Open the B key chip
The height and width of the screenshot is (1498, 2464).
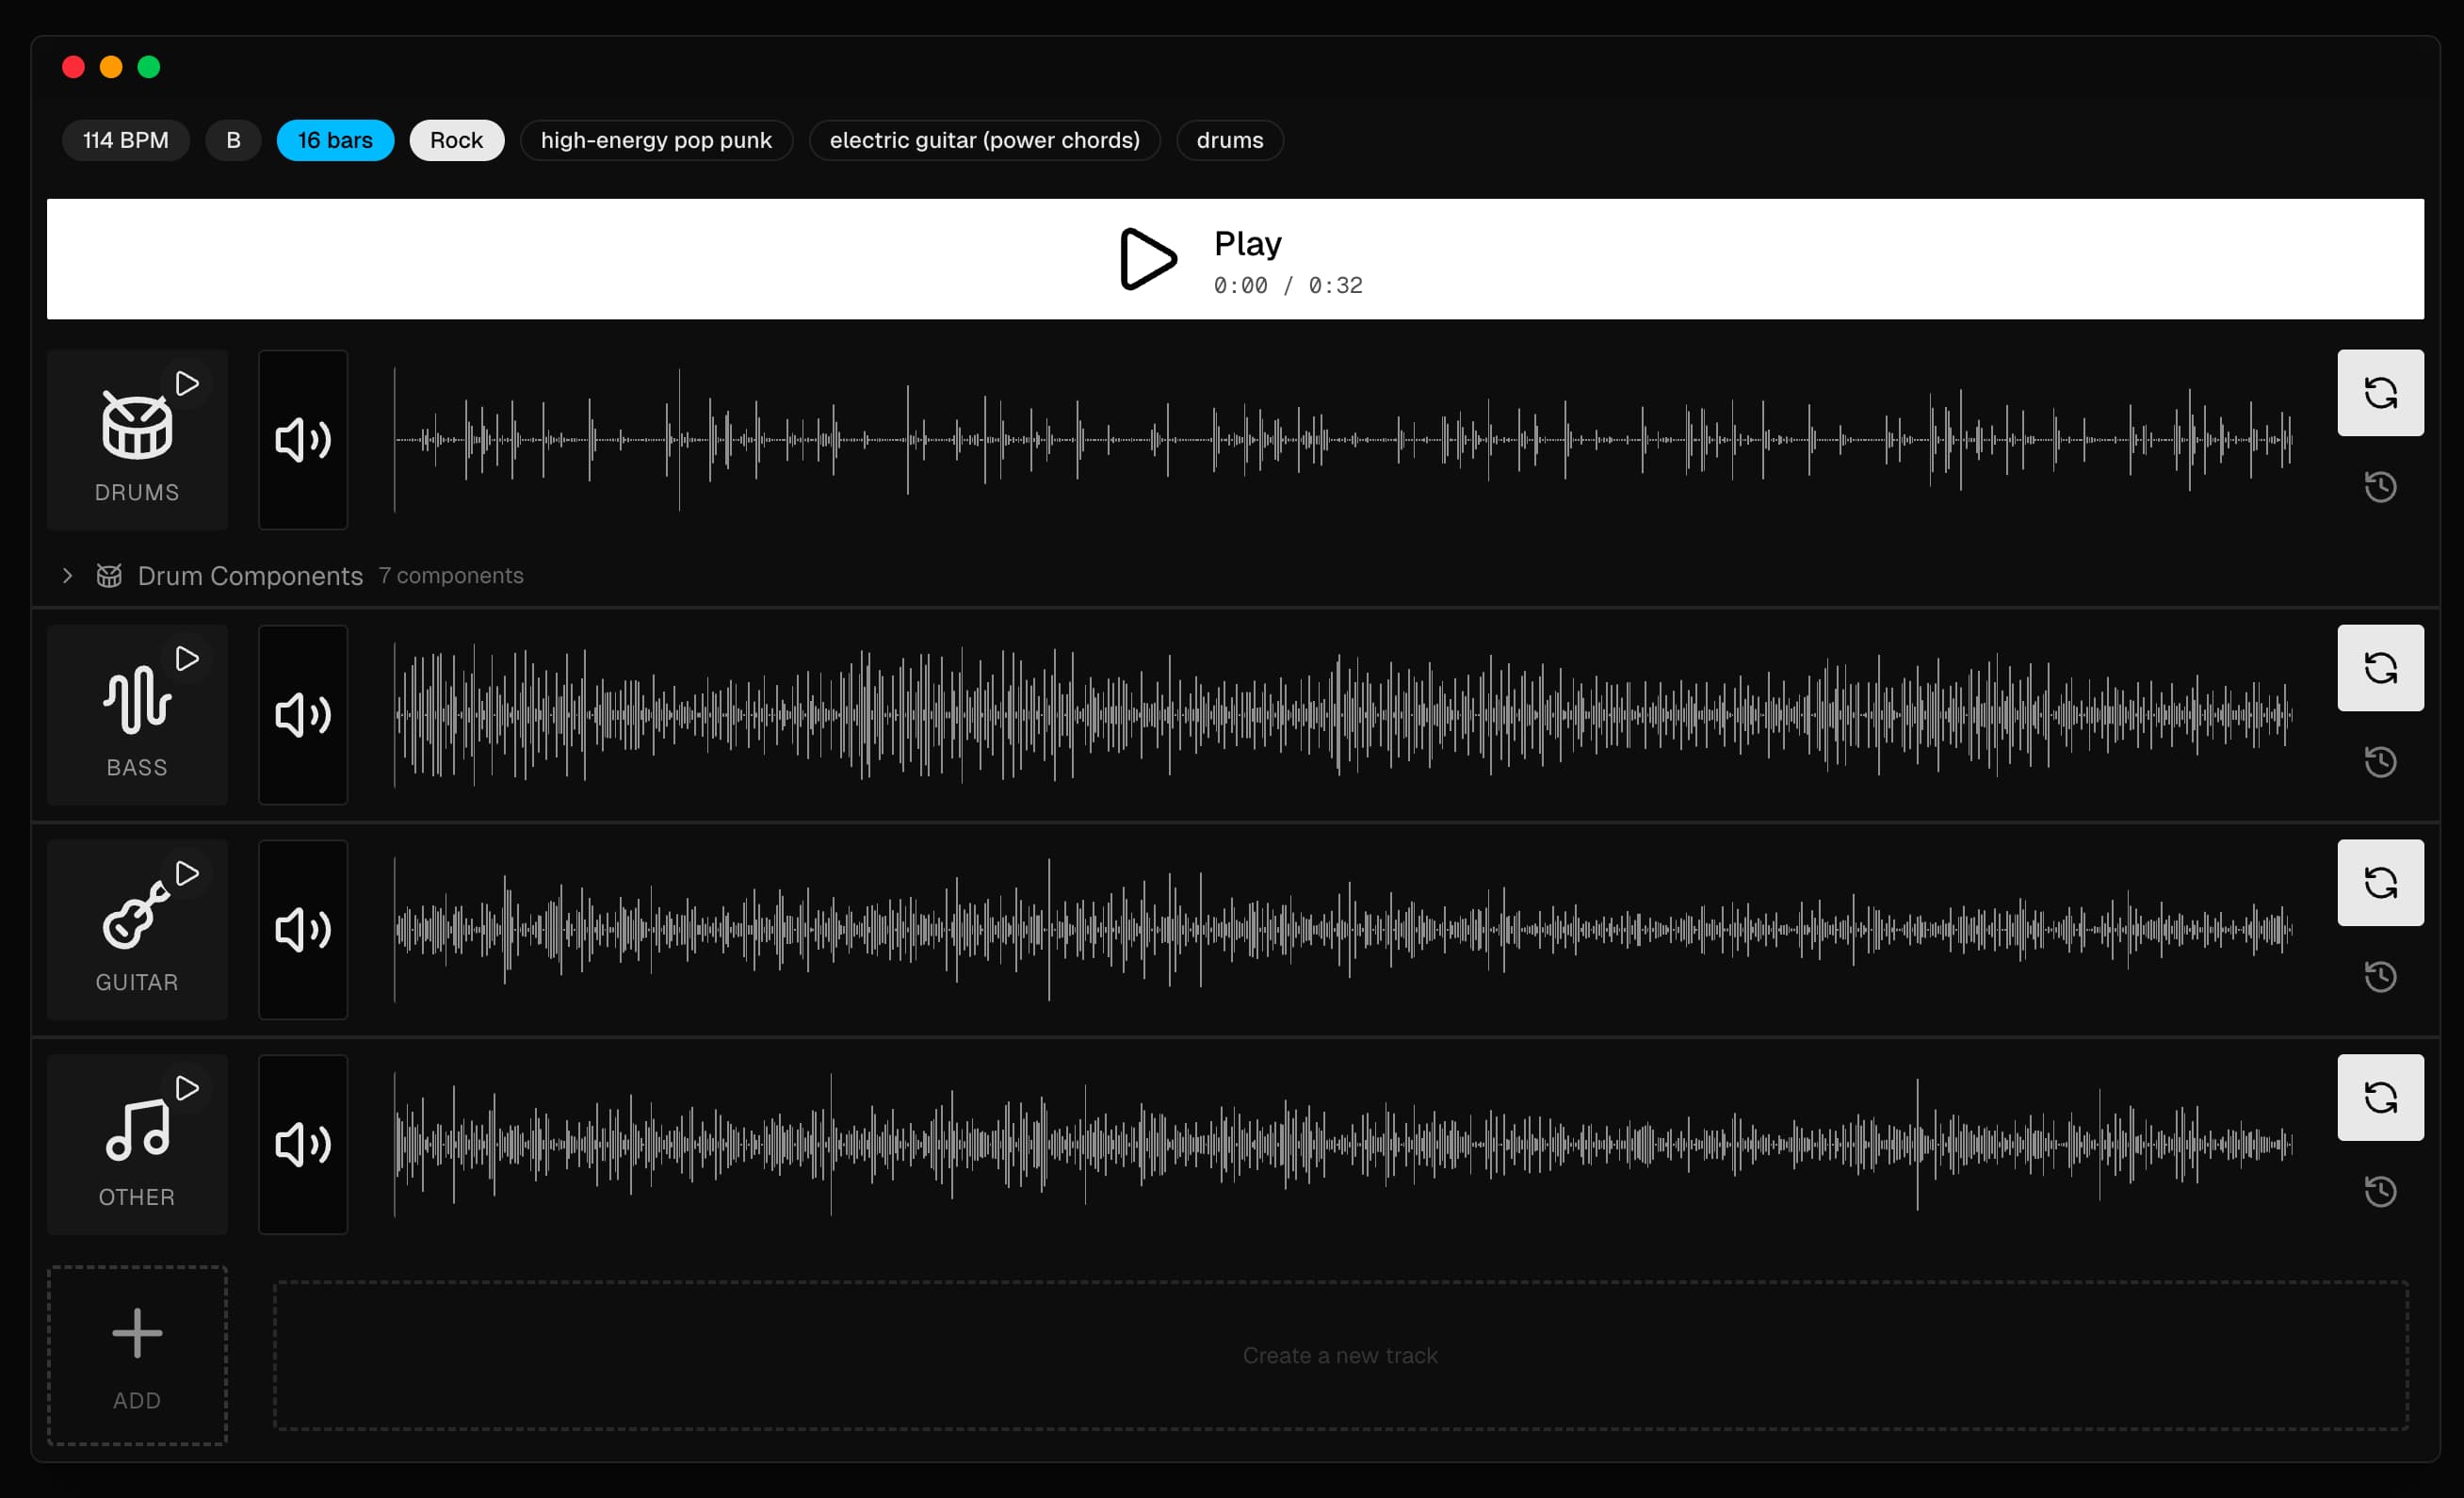(233, 140)
